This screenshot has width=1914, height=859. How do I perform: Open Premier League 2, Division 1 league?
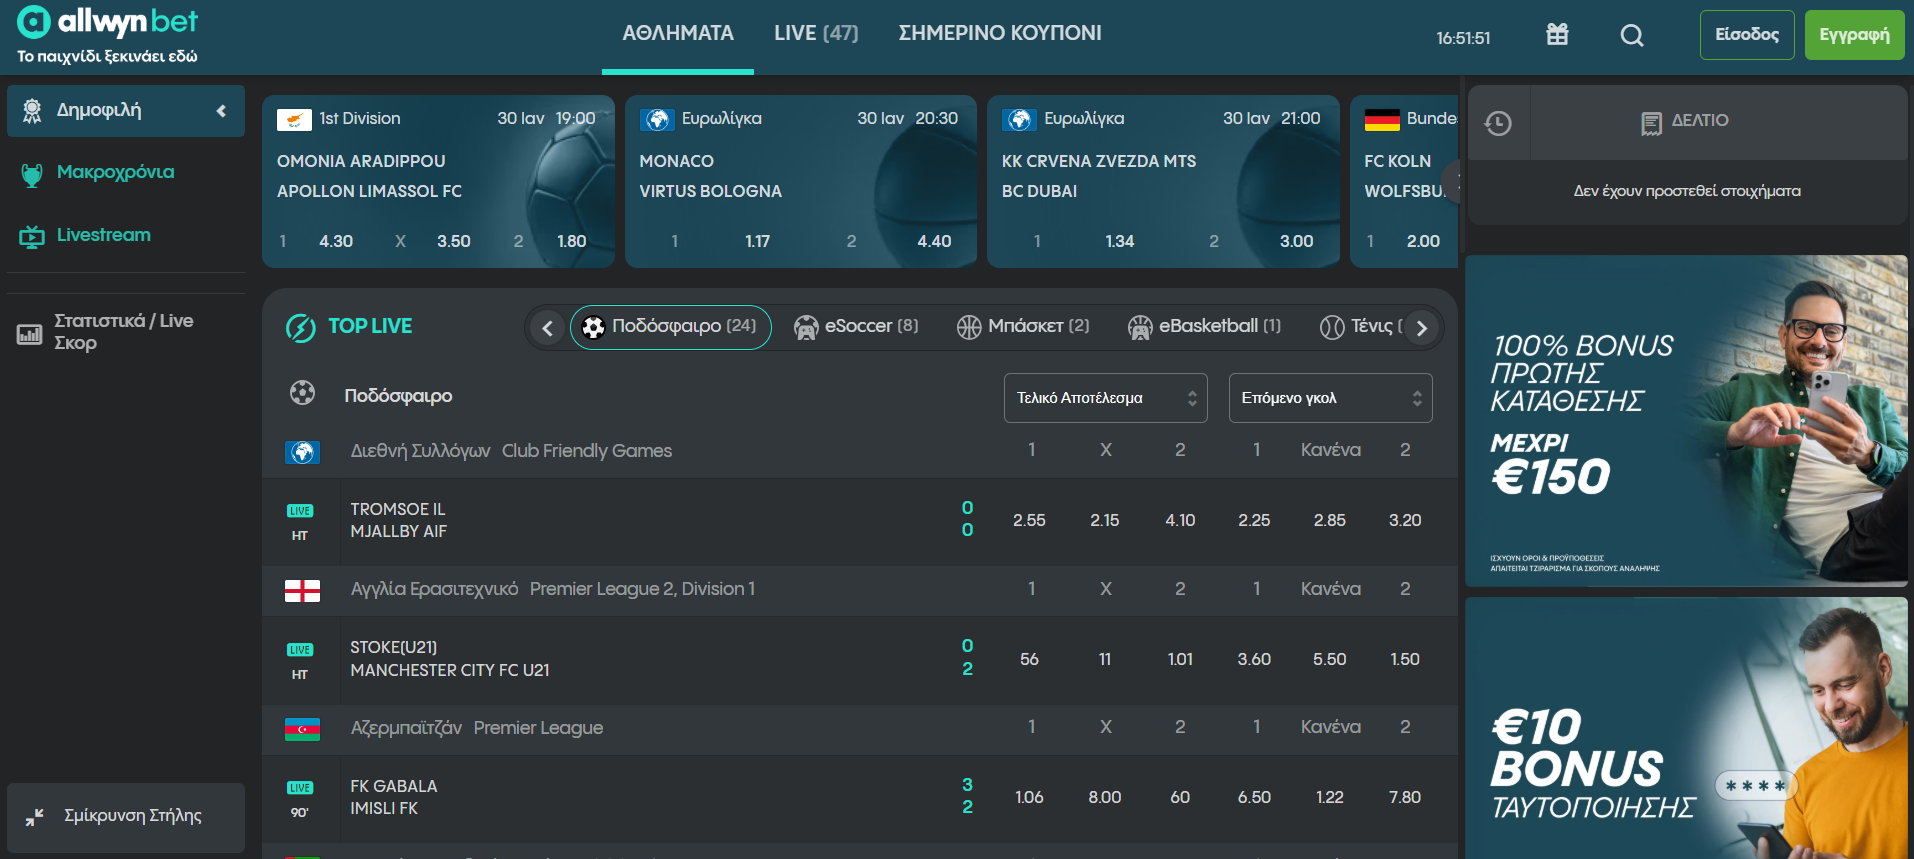point(642,590)
